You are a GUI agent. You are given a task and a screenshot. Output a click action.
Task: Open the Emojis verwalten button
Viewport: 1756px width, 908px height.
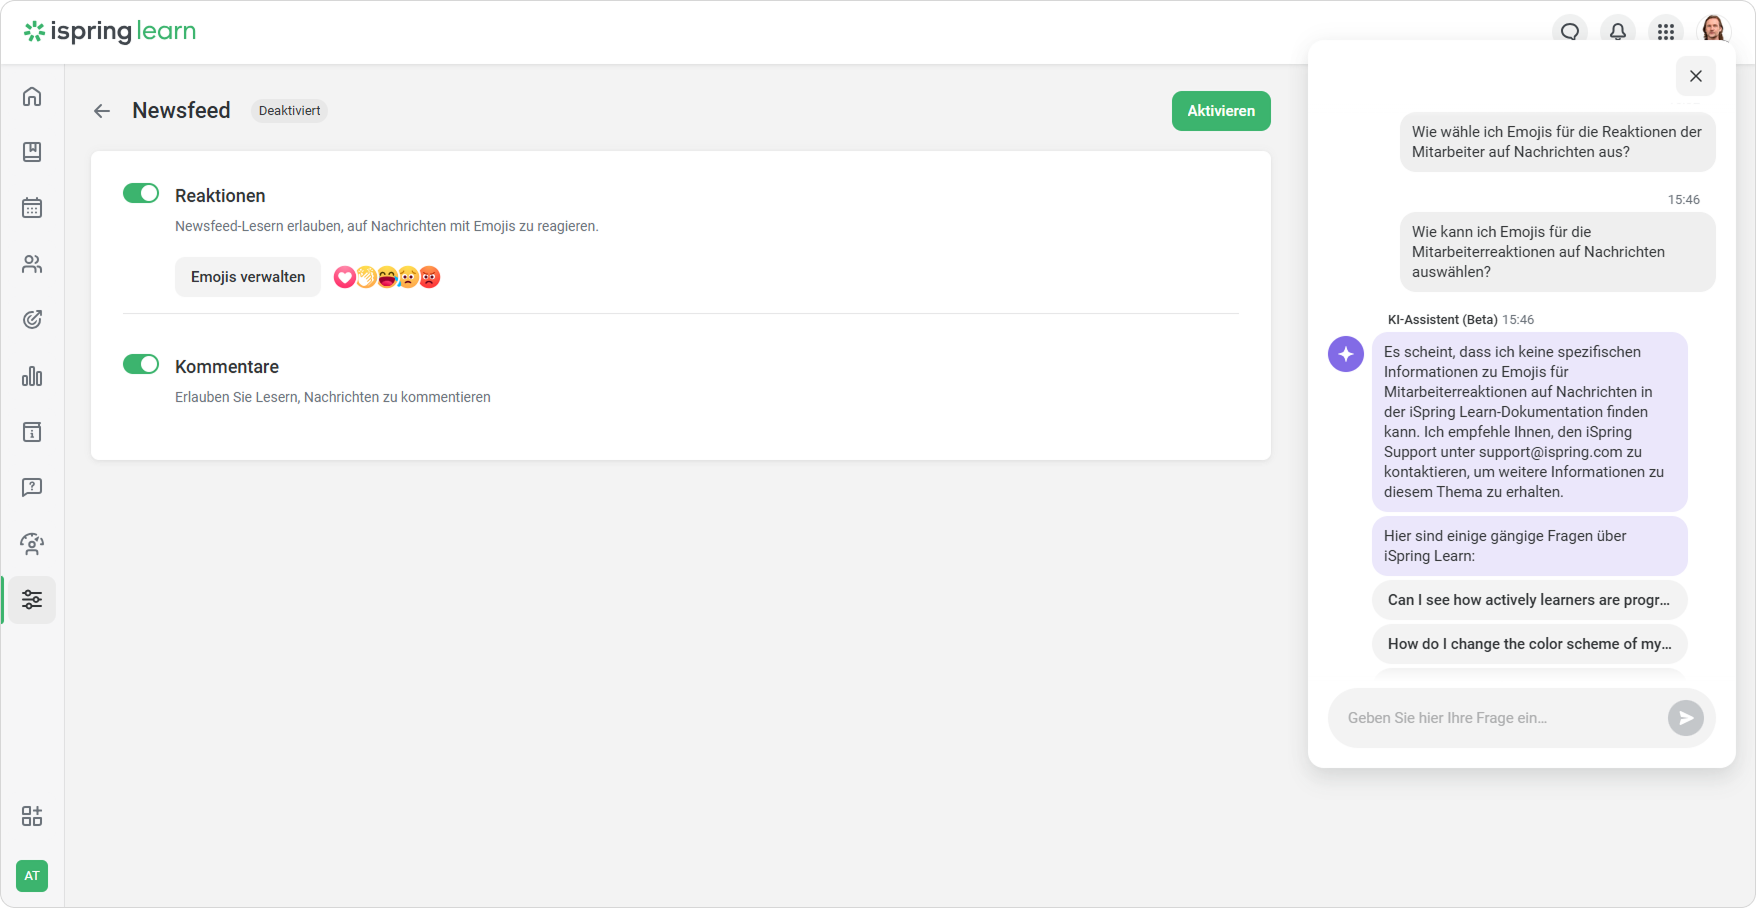click(248, 277)
